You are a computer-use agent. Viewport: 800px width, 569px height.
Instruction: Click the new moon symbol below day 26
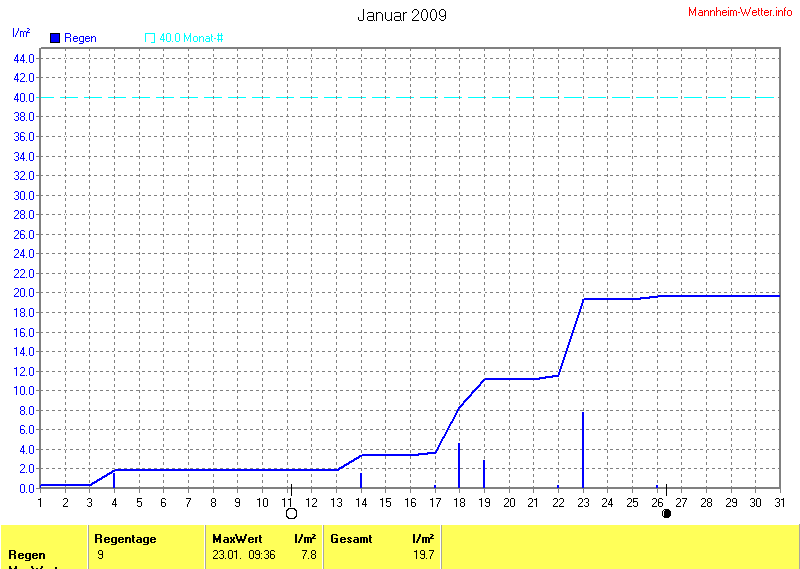point(666,513)
